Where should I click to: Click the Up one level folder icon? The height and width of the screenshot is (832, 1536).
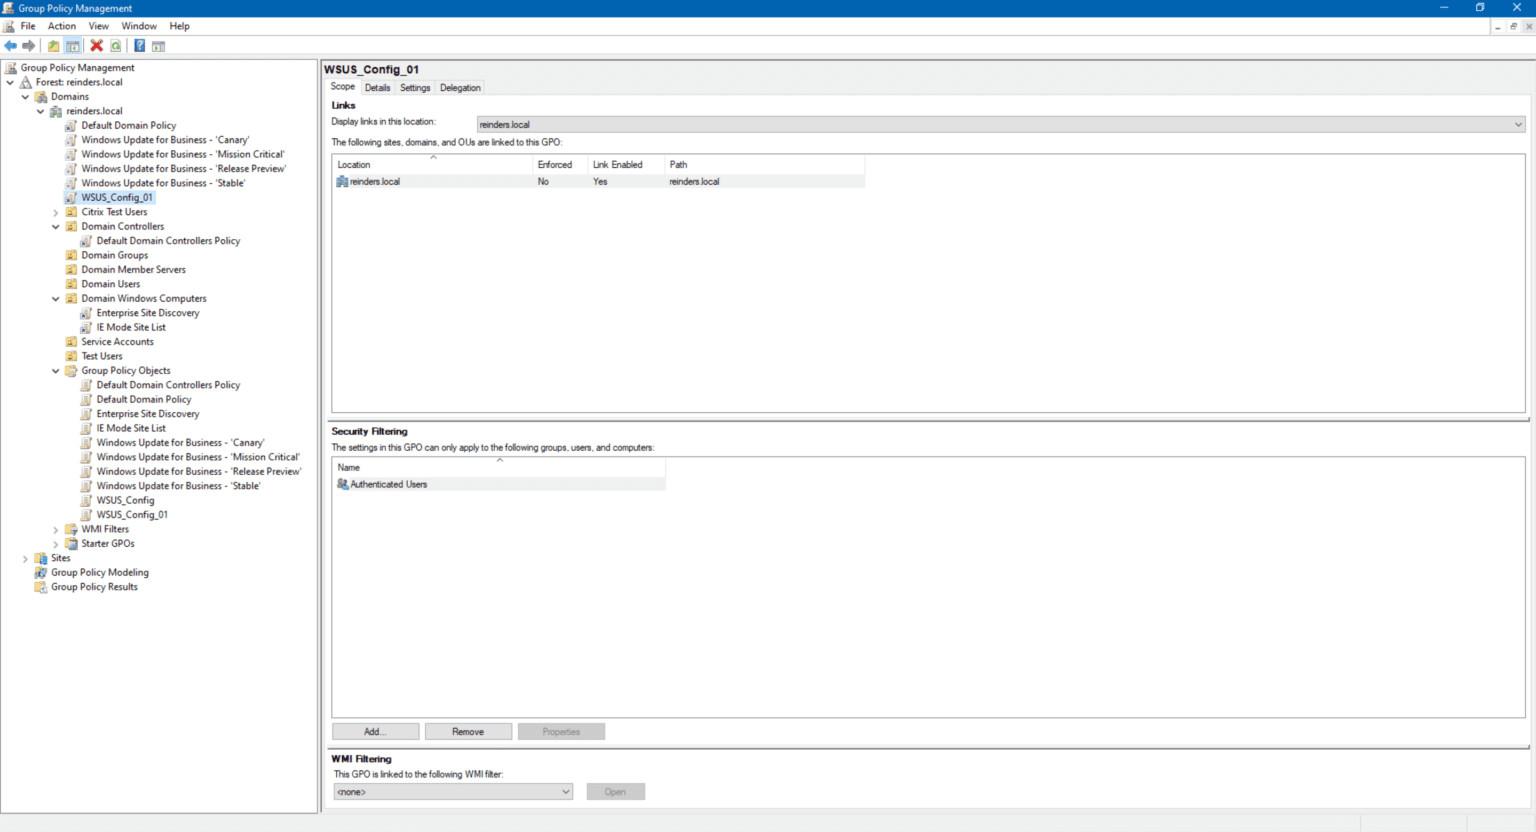53,45
